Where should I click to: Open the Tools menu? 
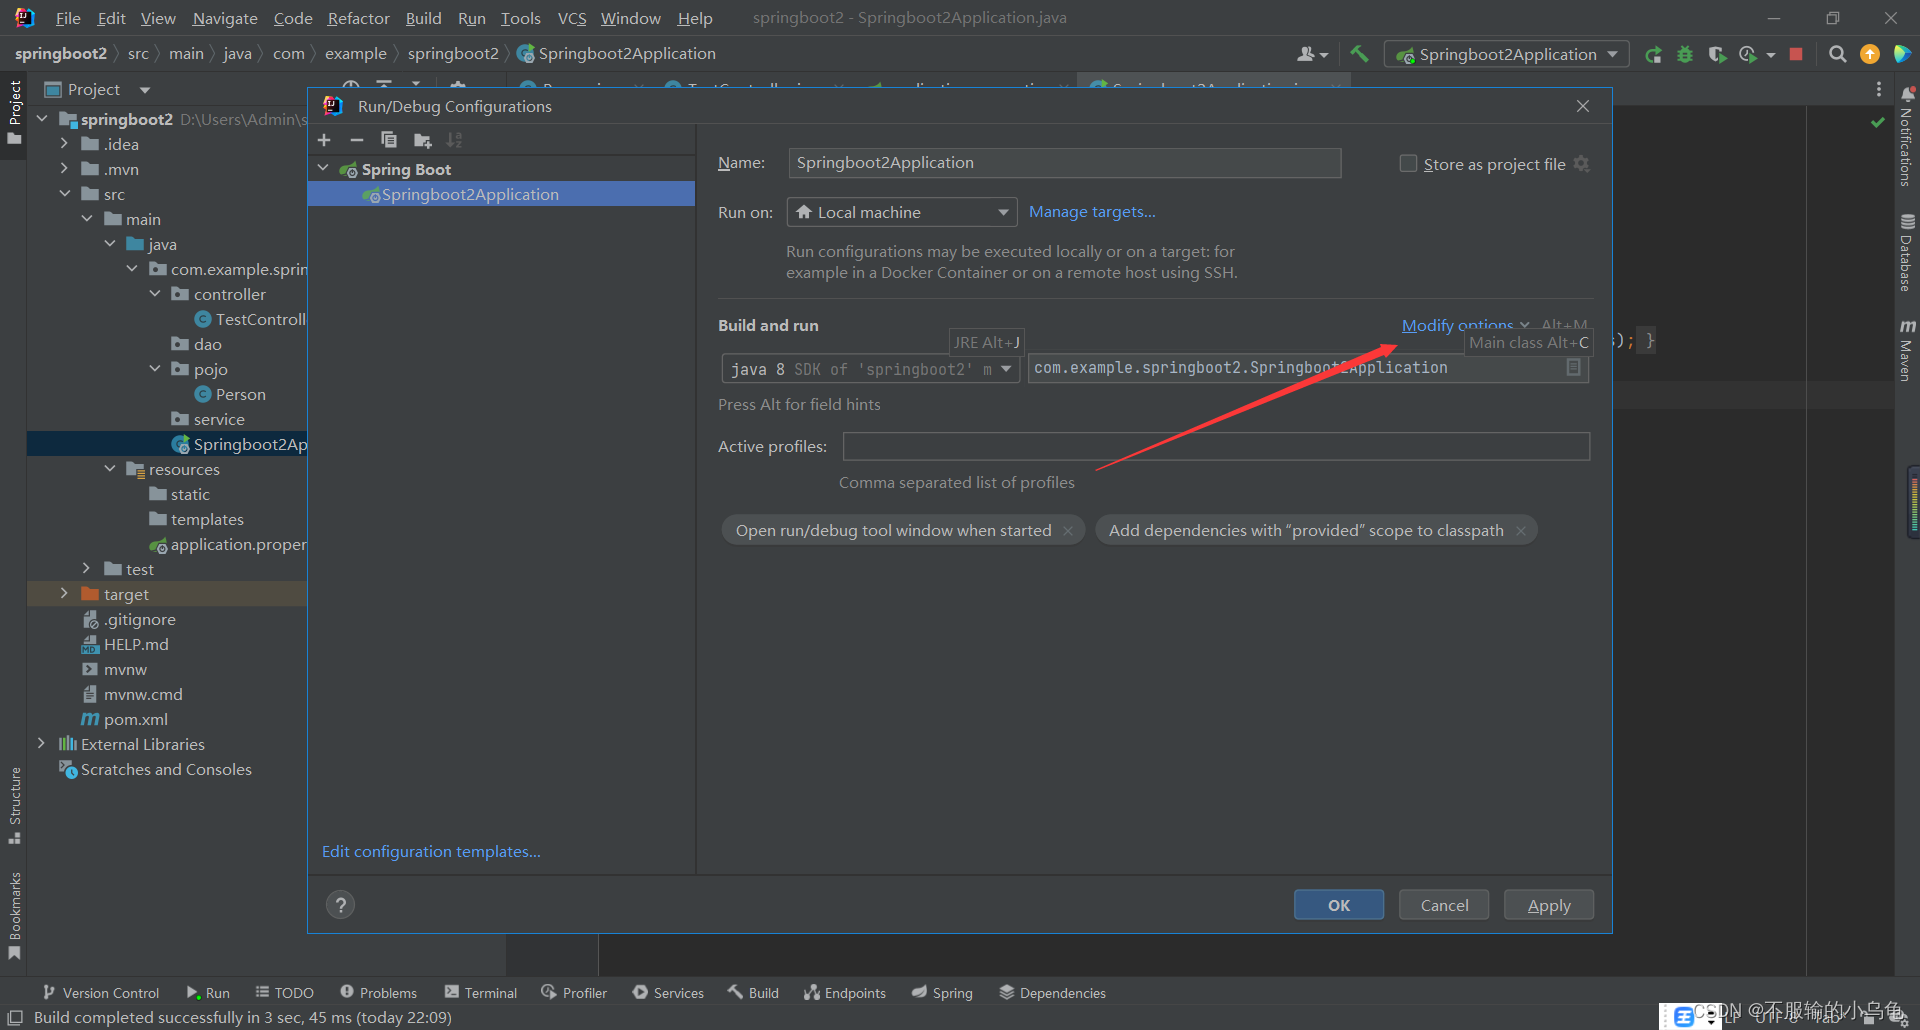tap(520, 18)
